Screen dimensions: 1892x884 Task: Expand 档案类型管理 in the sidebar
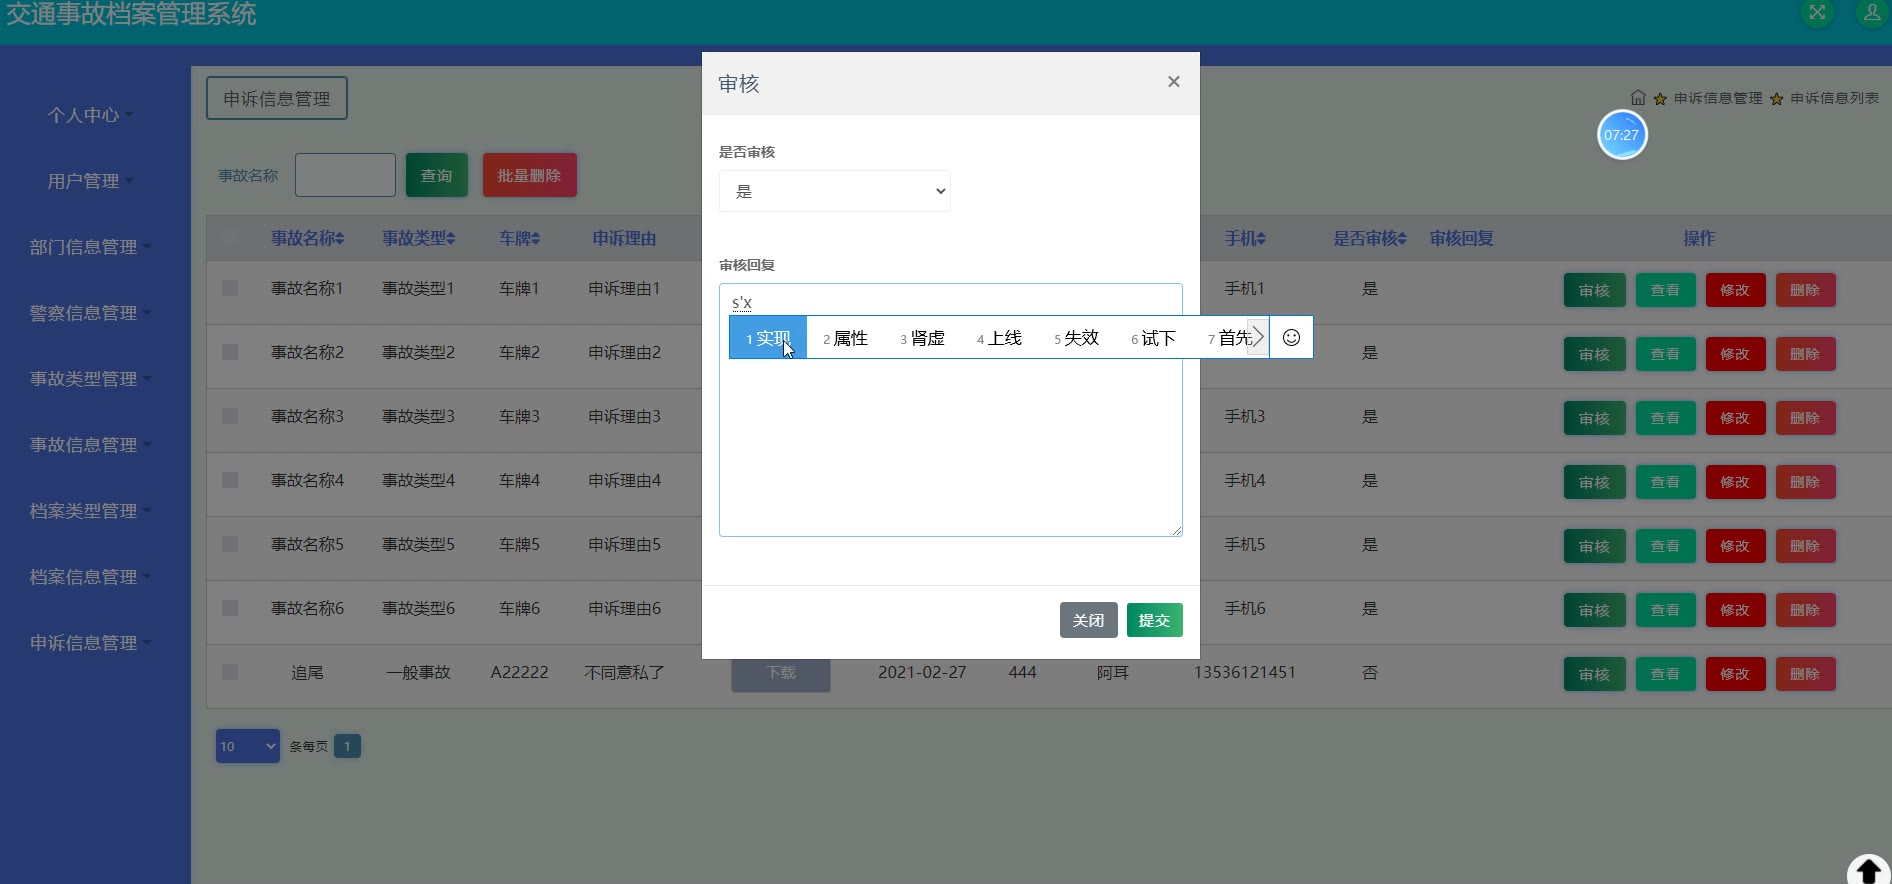click(x=90, y=511)
